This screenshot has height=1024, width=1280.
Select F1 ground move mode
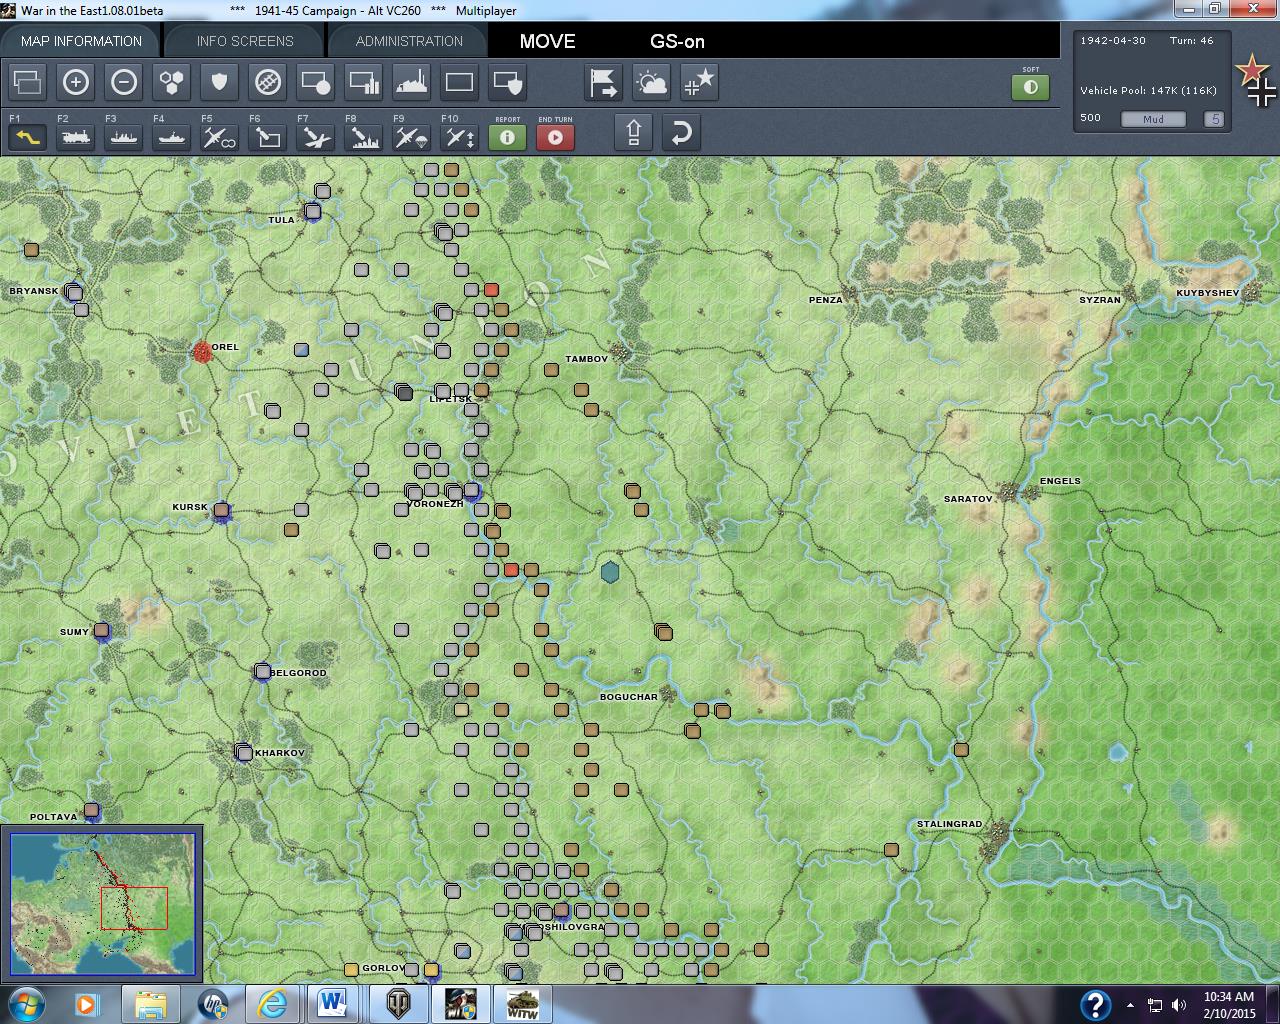point(28,136)
